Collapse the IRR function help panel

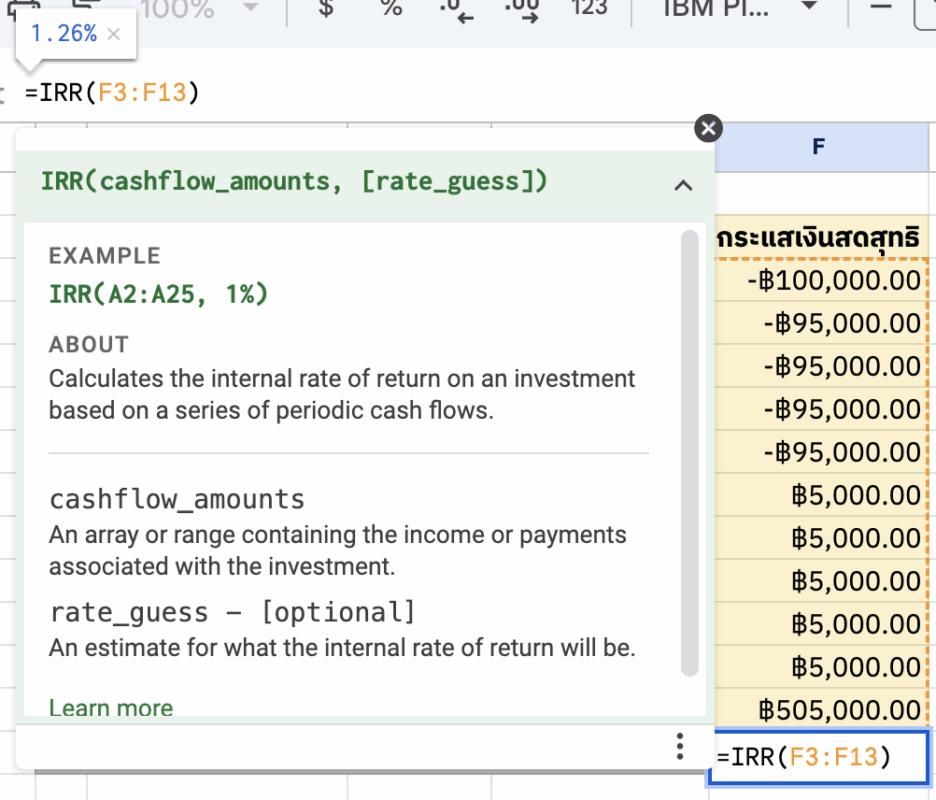point(683,185)
